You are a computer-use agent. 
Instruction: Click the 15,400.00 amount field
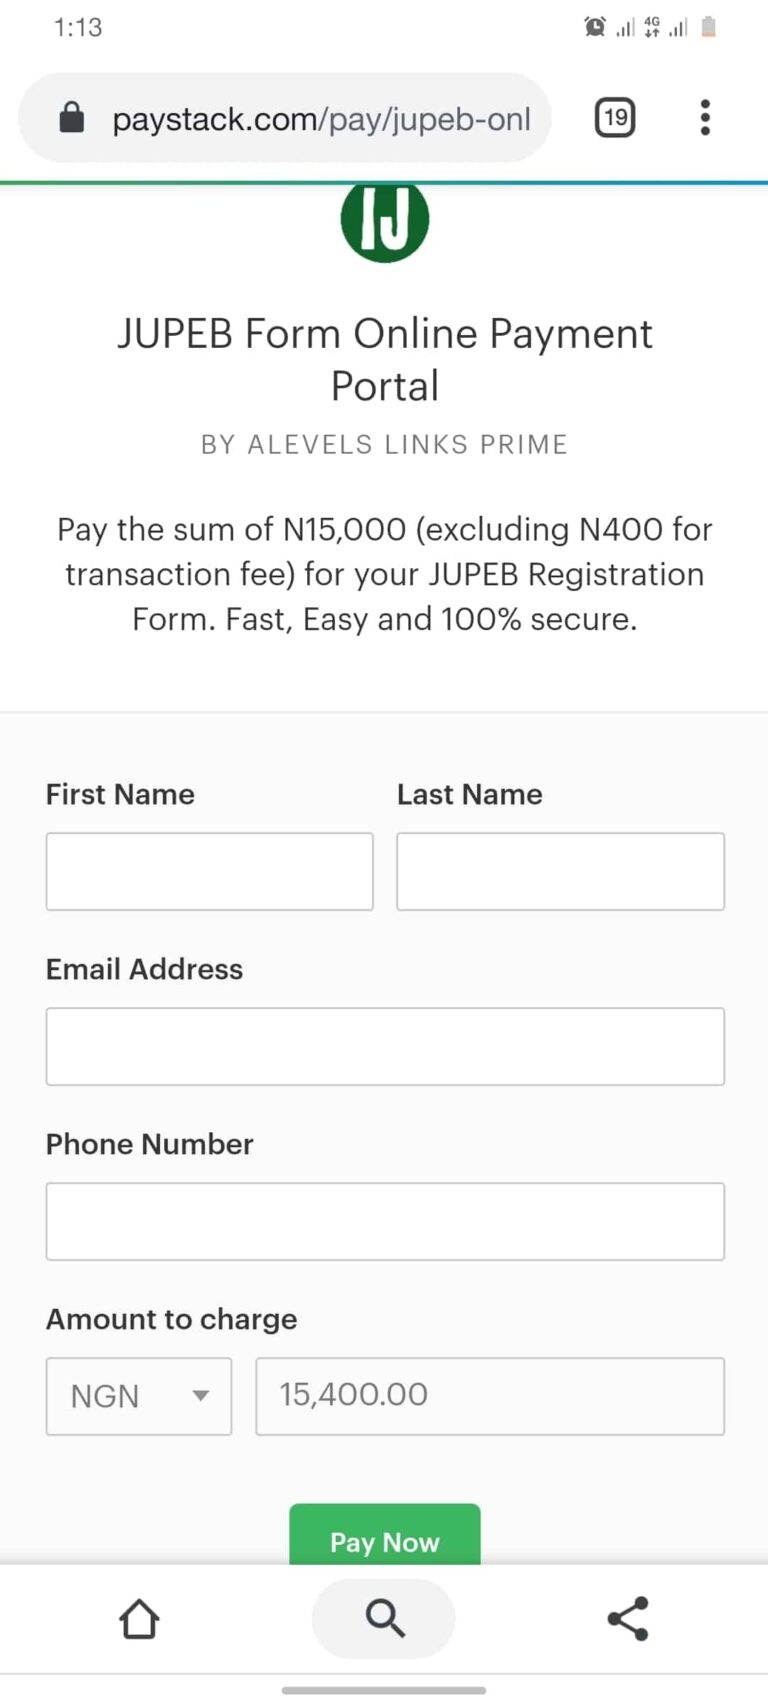(x=490, y=1396)
